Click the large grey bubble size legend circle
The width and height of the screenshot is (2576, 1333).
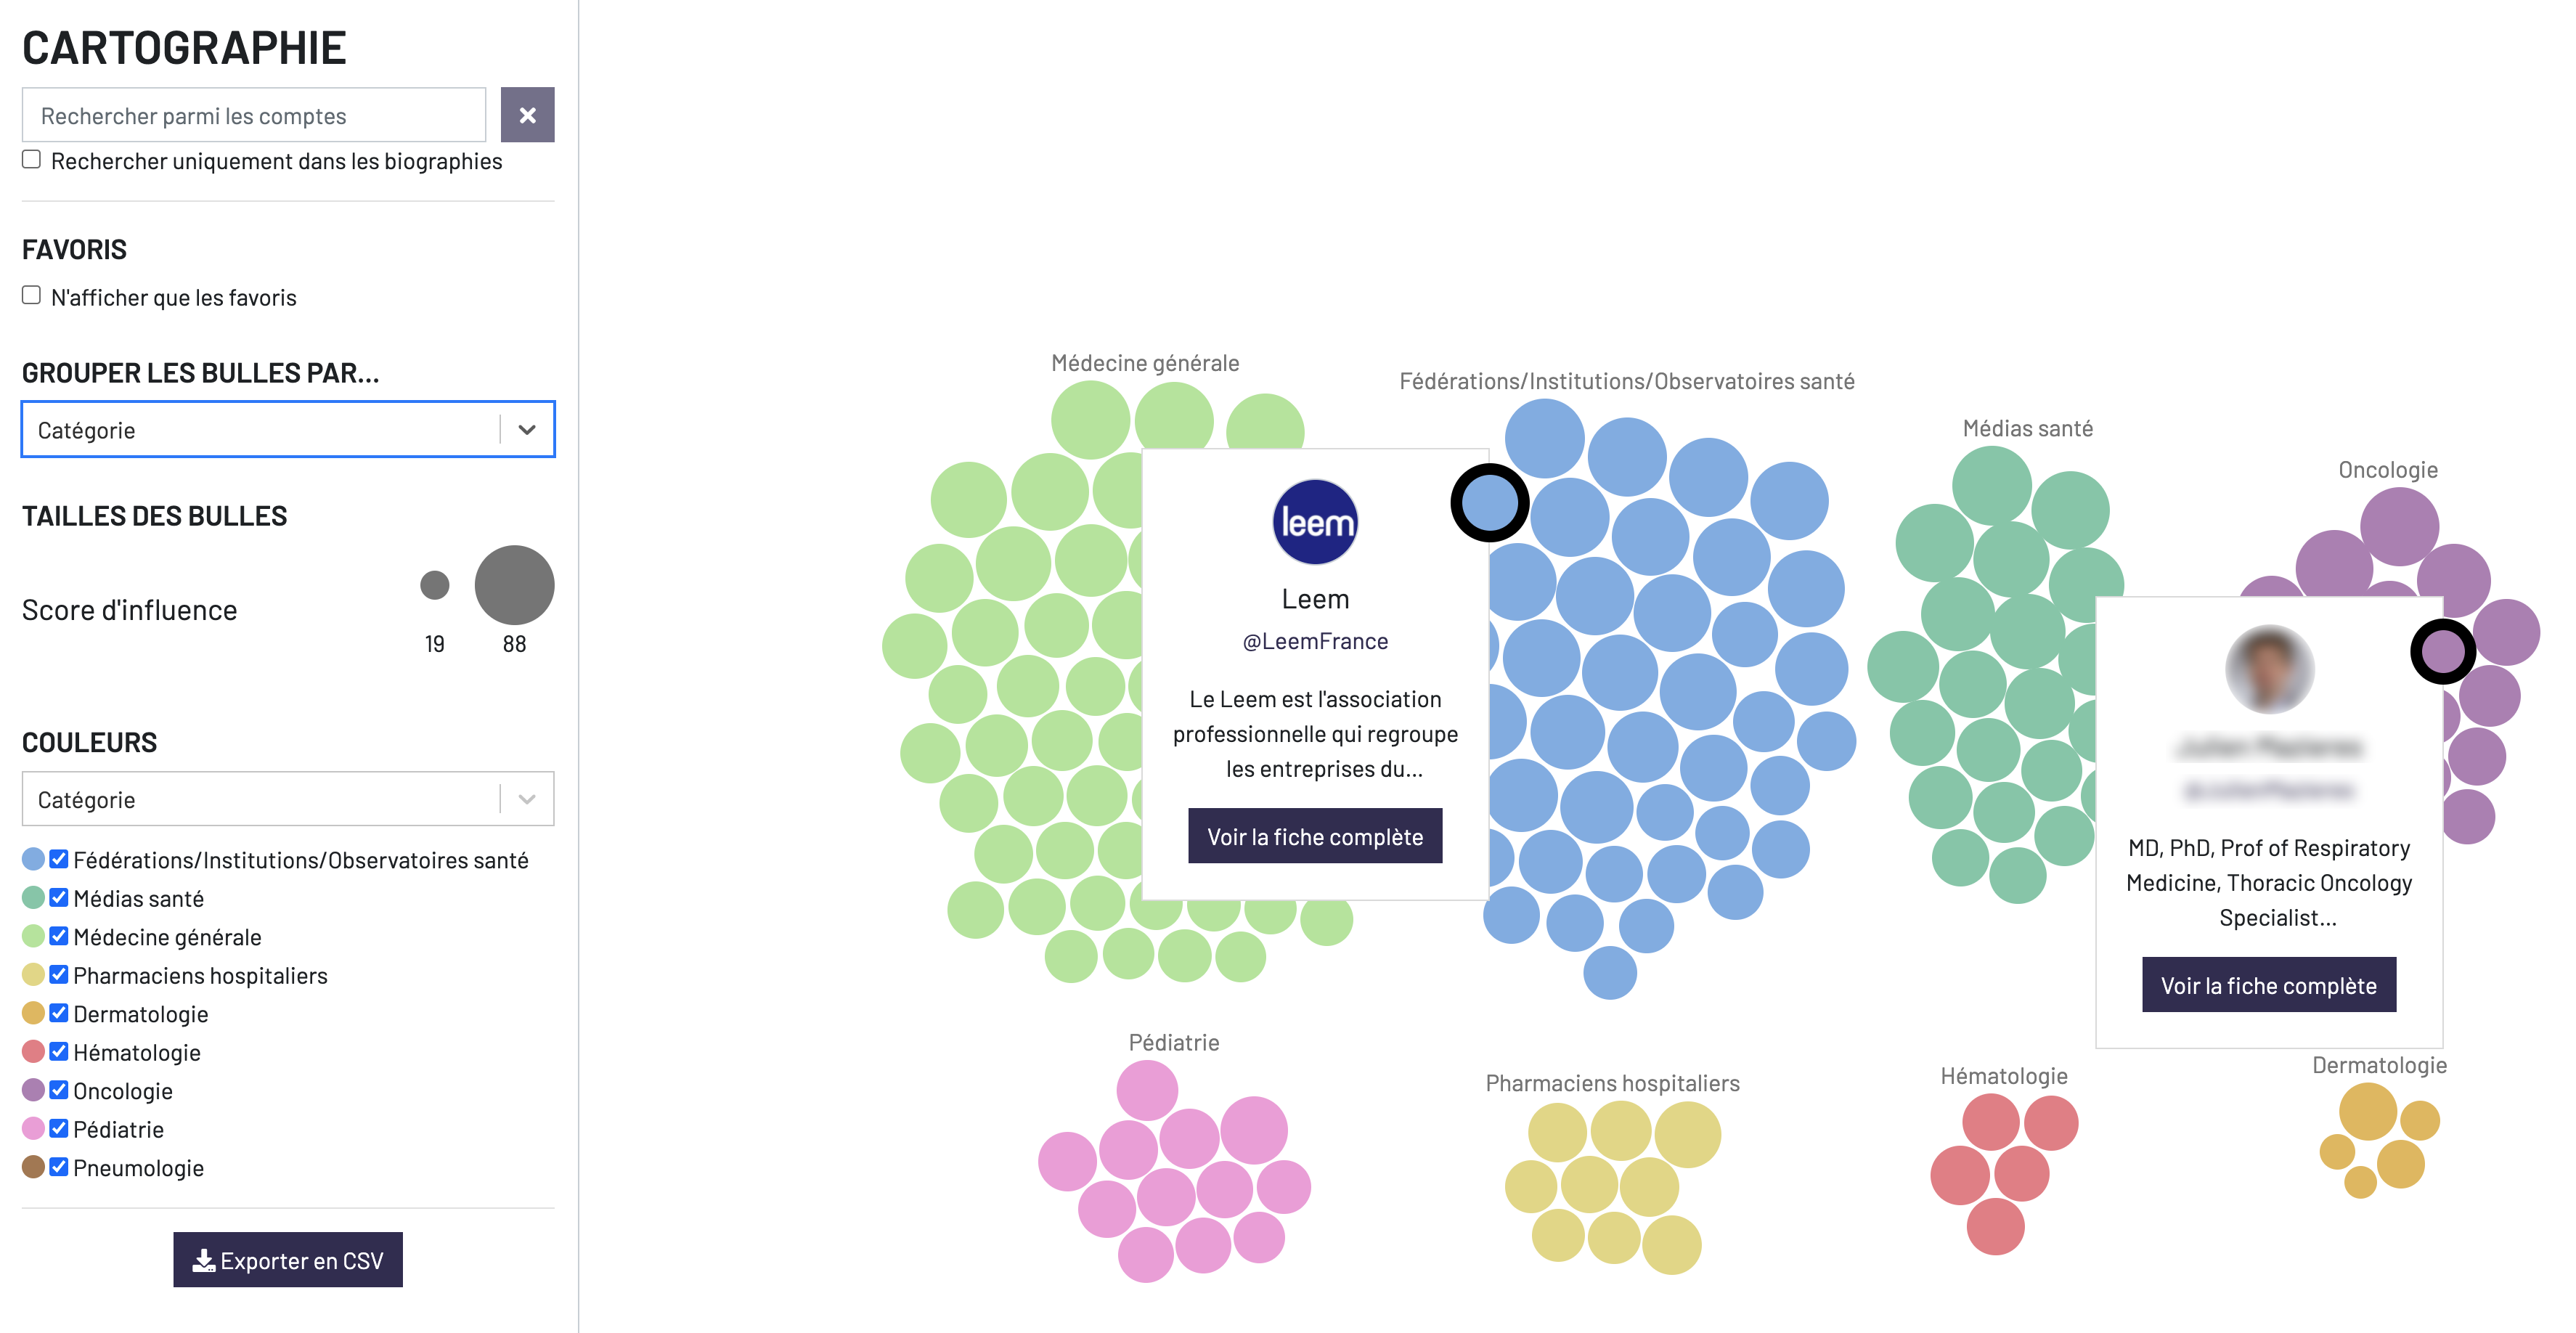click(x=514, y=585)
